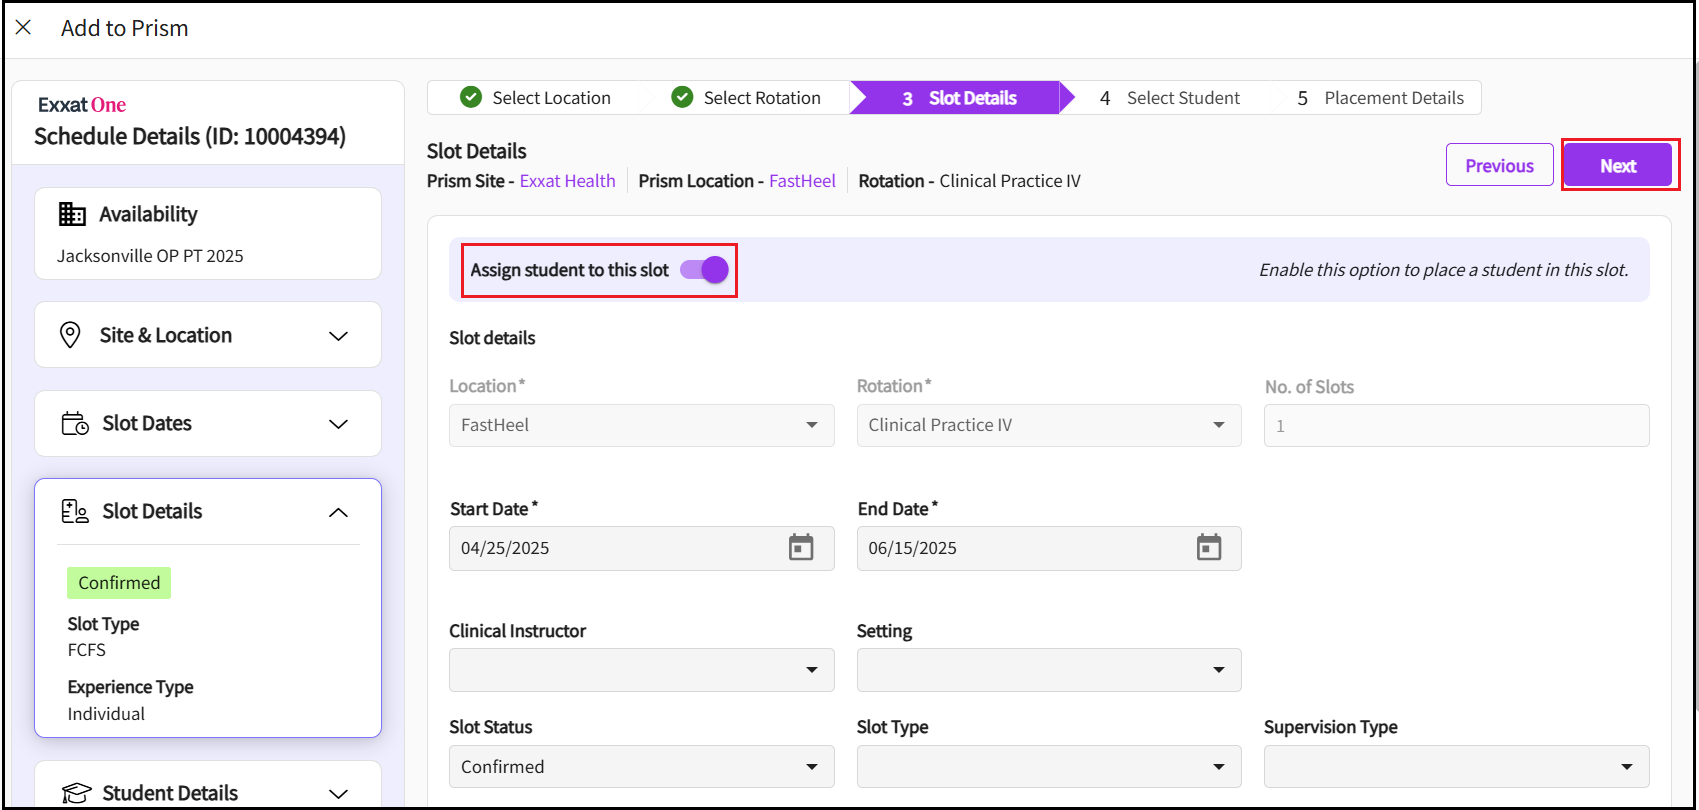Viewport: 1699px width, 810px height.
Task: Click the Availability building icon
Action: [72, 214]
